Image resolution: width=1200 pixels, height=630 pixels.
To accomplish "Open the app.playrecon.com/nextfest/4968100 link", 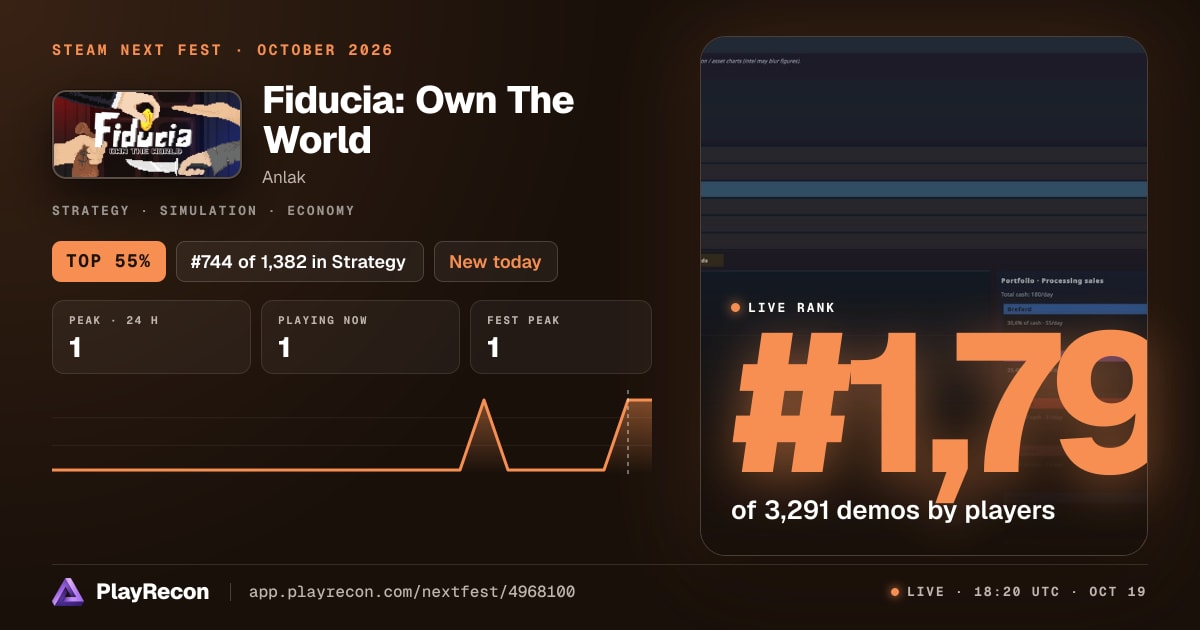I will tap(412, 592).
